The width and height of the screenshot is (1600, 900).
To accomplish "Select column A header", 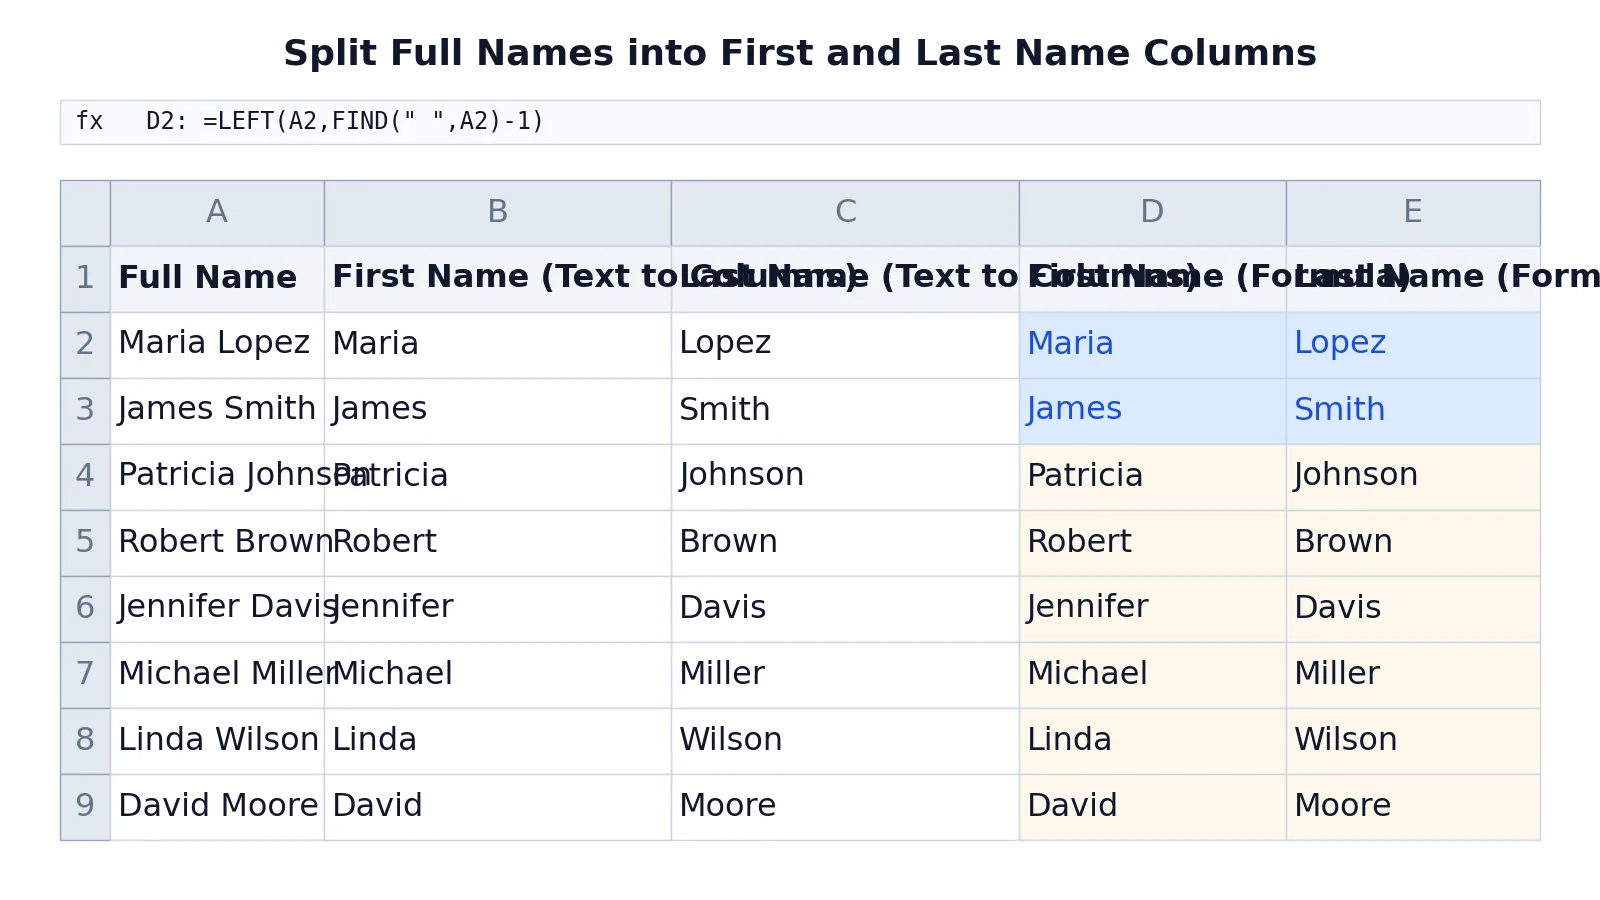I will pyautogui.click(x=217, y=213).
